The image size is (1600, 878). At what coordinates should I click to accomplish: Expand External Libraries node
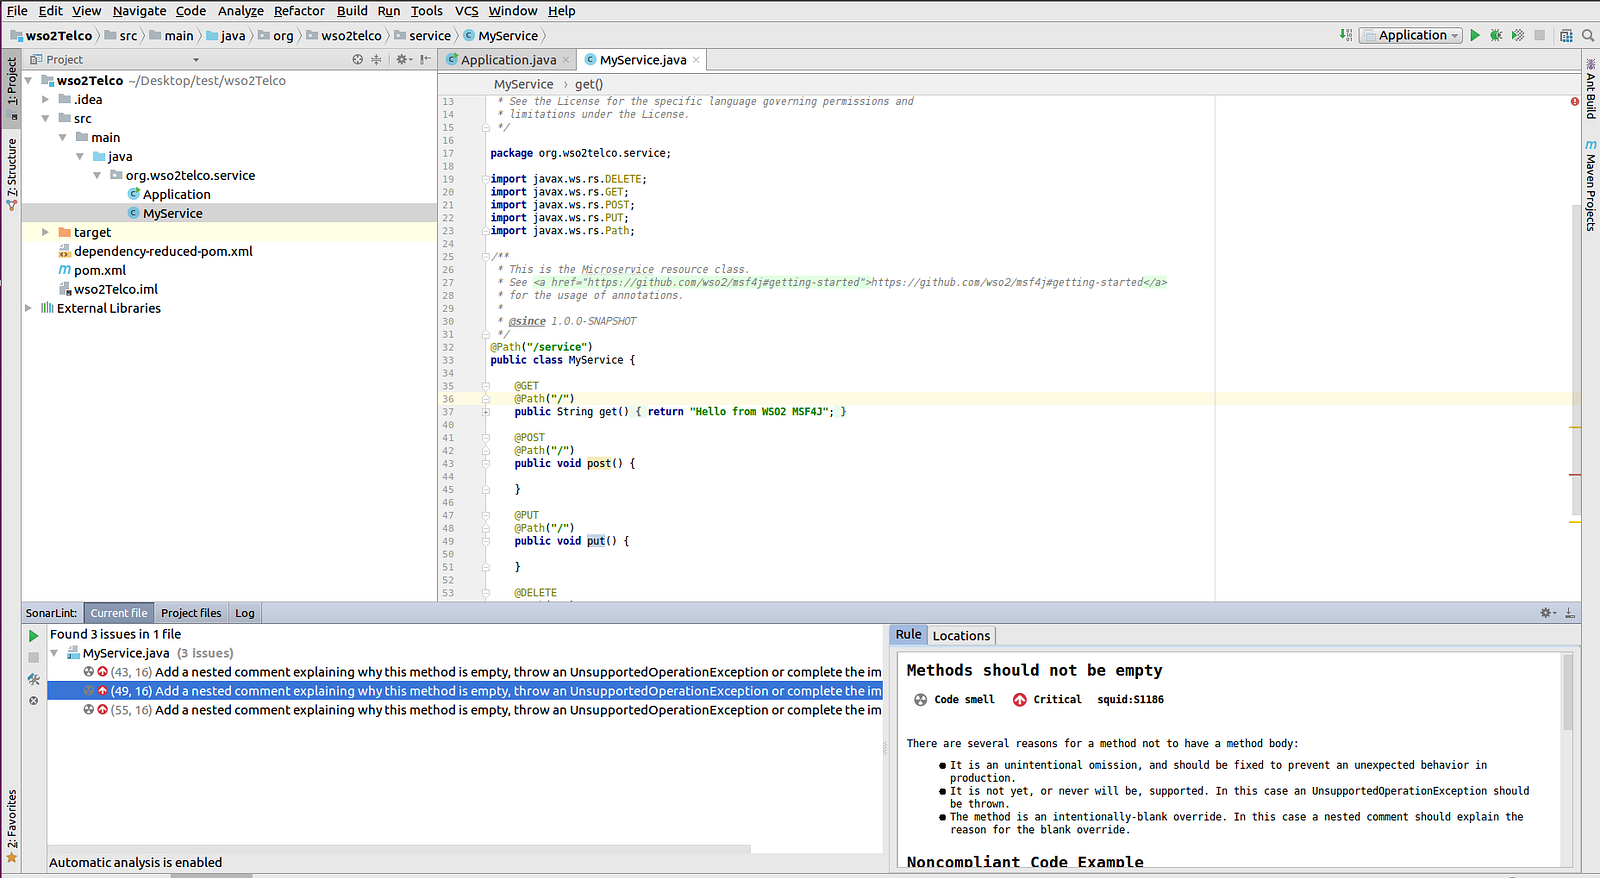(x=28, y=308)
